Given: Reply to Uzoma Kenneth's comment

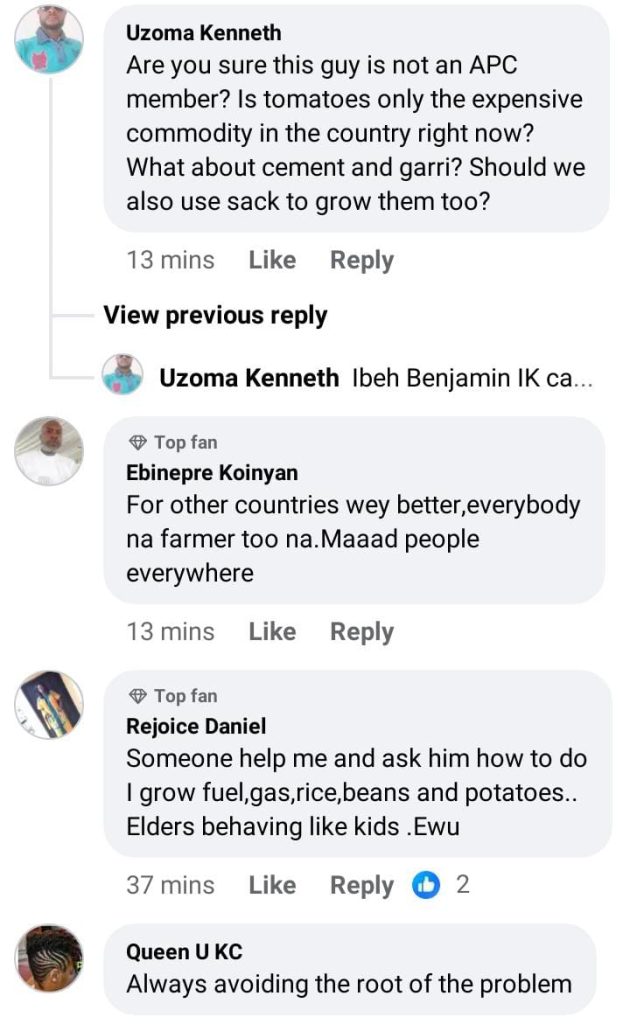Looking at the screenshot, I should [x=362, y=260].
